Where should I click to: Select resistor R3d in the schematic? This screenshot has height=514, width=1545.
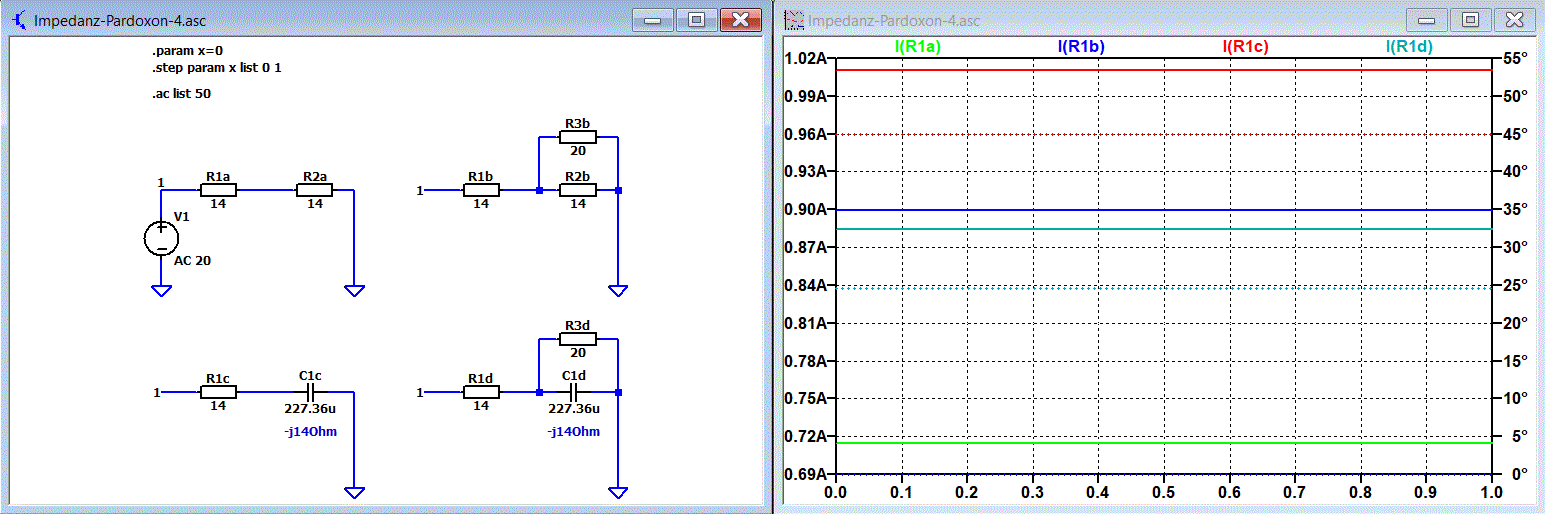click(x=578, y=340)
